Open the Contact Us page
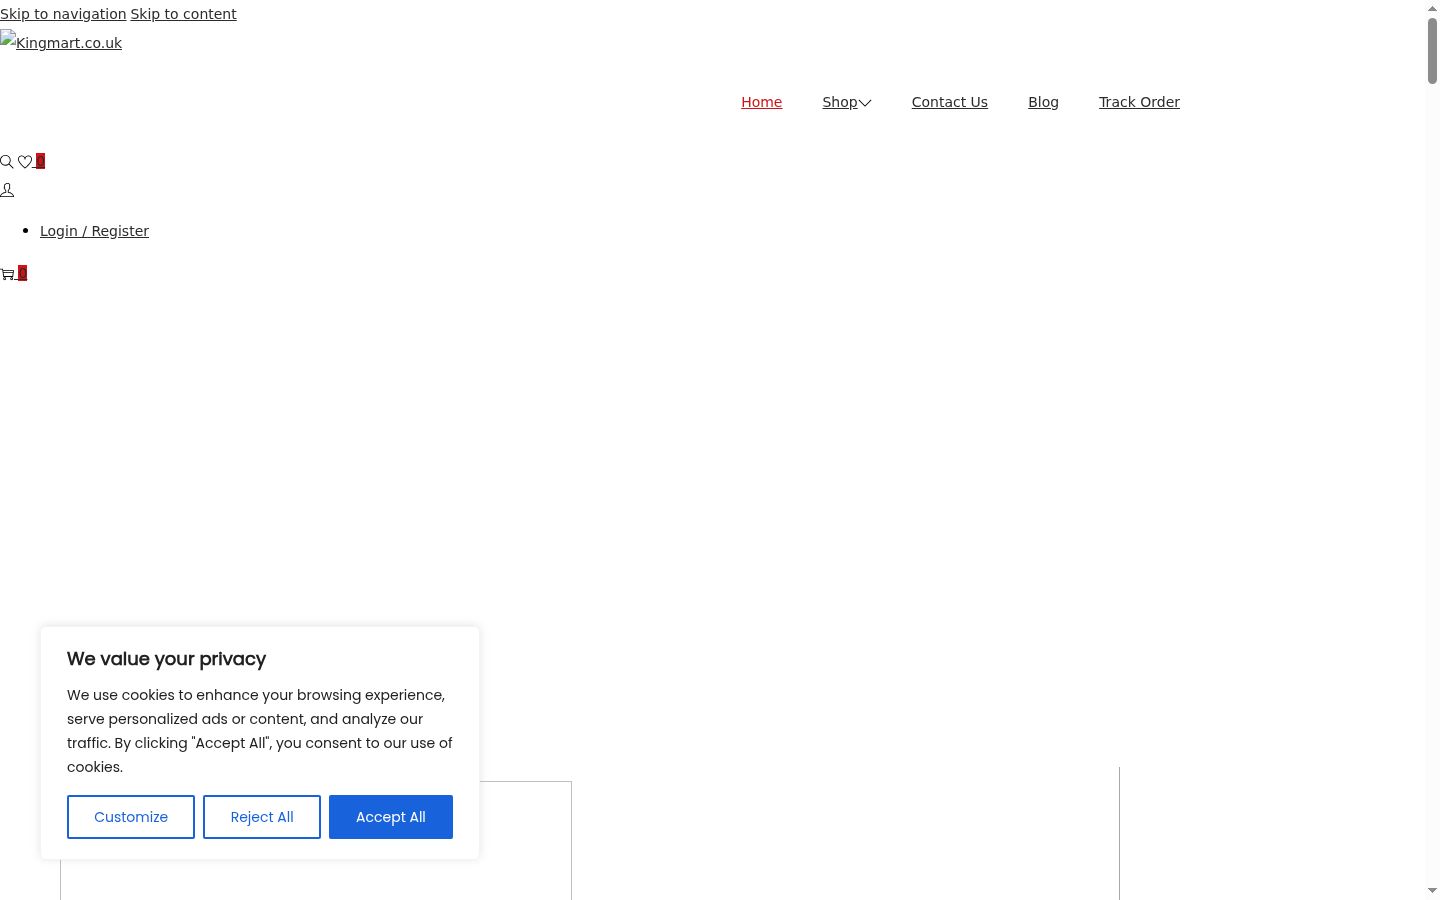Screen dimensions: 1440x900 pyautogui.click(x=949, y=102)
